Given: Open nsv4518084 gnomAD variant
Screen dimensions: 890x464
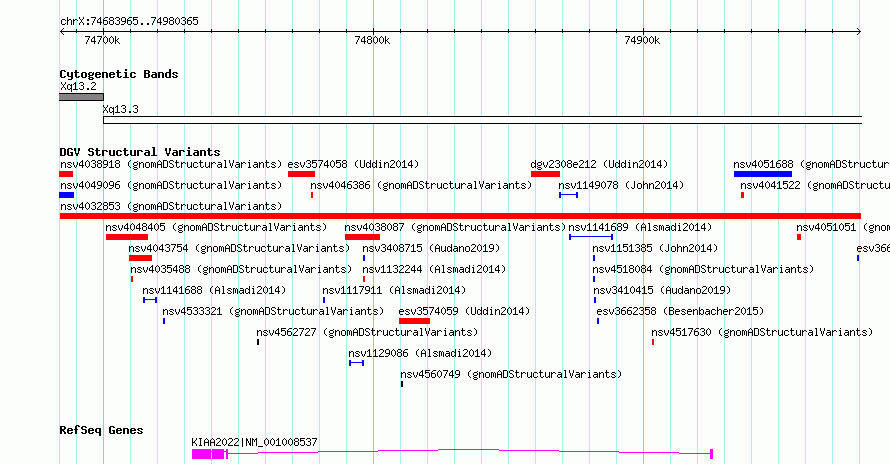Looking at the screenshot, I should (x=703, y=270).
